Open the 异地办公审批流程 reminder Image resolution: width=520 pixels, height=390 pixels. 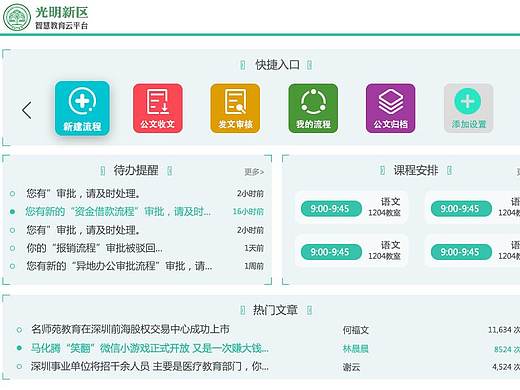[119, 266]
